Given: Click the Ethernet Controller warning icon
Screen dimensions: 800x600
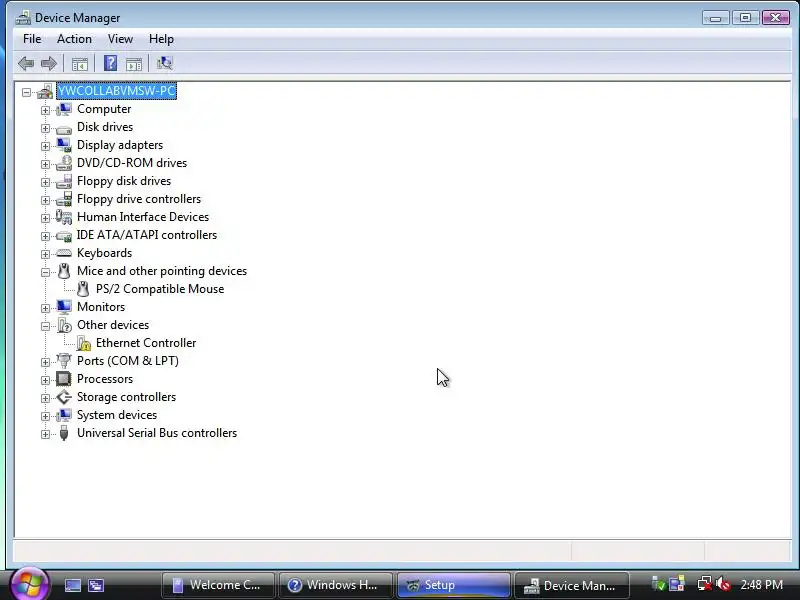Looking at the screenshot, I should 83,343.
